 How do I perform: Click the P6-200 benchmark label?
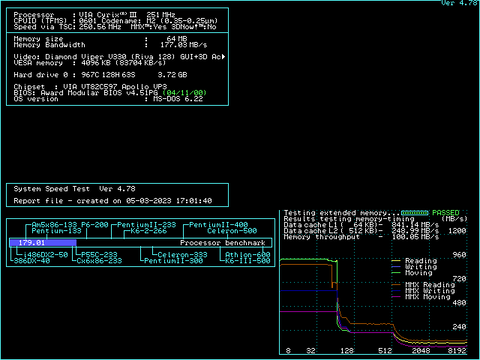point(95,225)
